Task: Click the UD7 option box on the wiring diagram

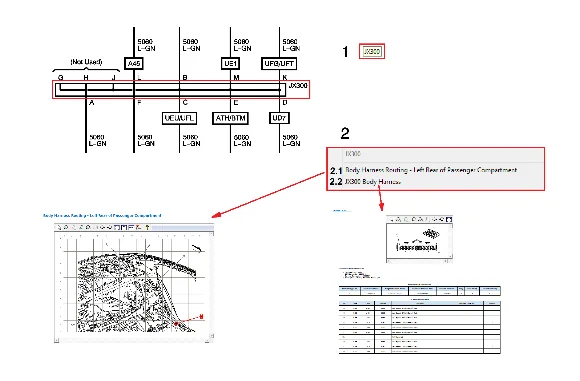Action: click(x=279, y=118)
